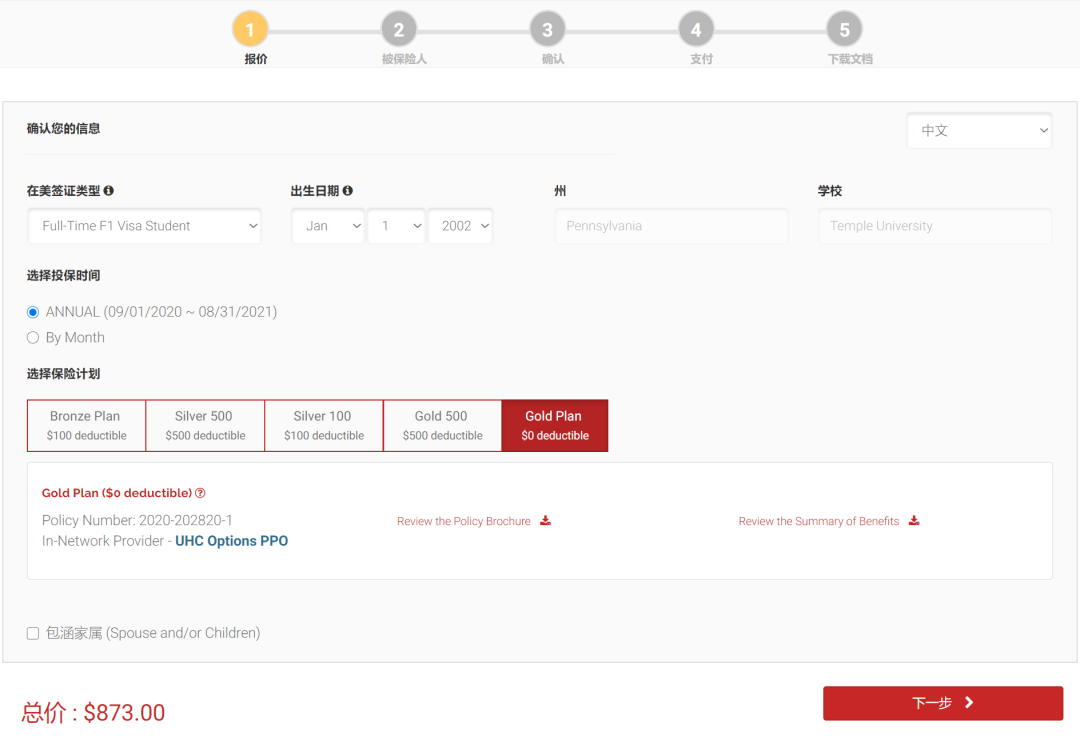The height and width of the screenshot is (744, 1080).
Task: Open Review the Policy Brochure link
Action: click(464, 521)
